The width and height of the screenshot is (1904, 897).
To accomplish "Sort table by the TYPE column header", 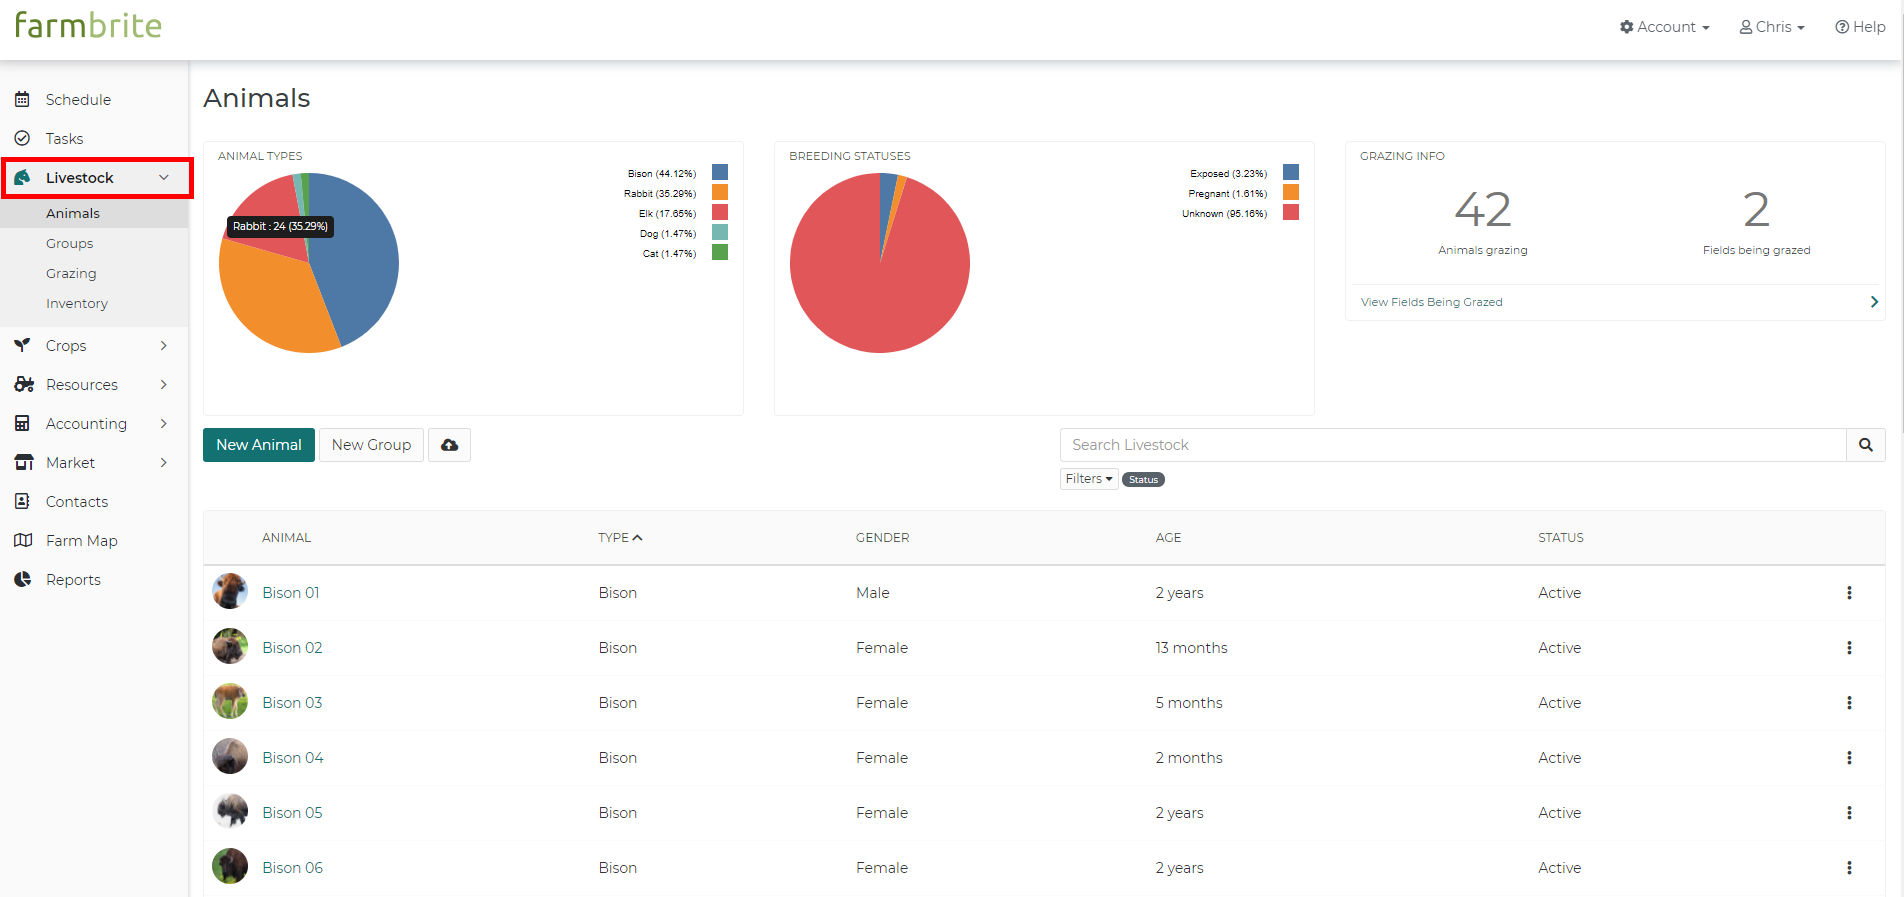I will pos(620,538).
